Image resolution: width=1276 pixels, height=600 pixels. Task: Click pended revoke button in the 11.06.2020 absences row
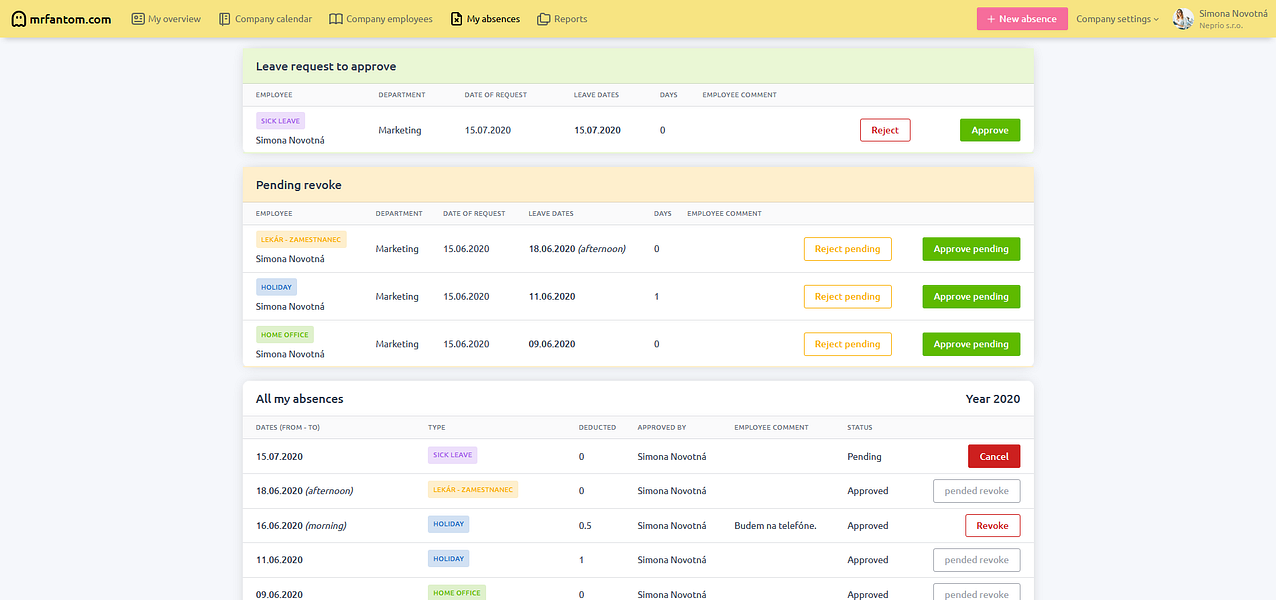click(977, 560)
